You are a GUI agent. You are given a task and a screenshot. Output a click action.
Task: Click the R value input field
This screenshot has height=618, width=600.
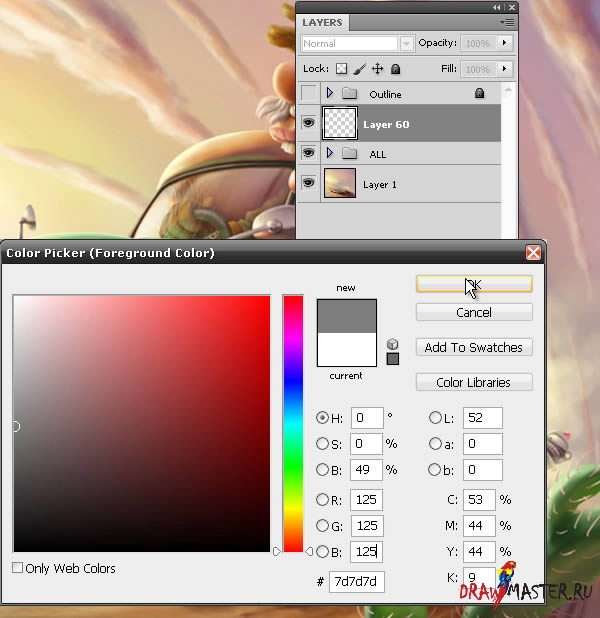click(x=367, y=499)
